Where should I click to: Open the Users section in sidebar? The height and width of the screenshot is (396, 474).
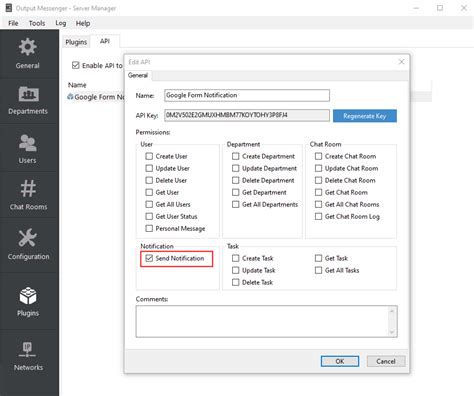point(28,149)
